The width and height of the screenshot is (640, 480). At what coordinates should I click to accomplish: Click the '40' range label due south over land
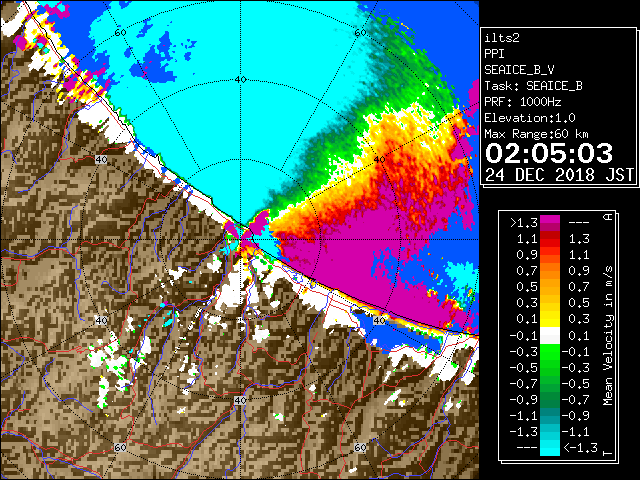pyautogui.click(x=240, y=400)
